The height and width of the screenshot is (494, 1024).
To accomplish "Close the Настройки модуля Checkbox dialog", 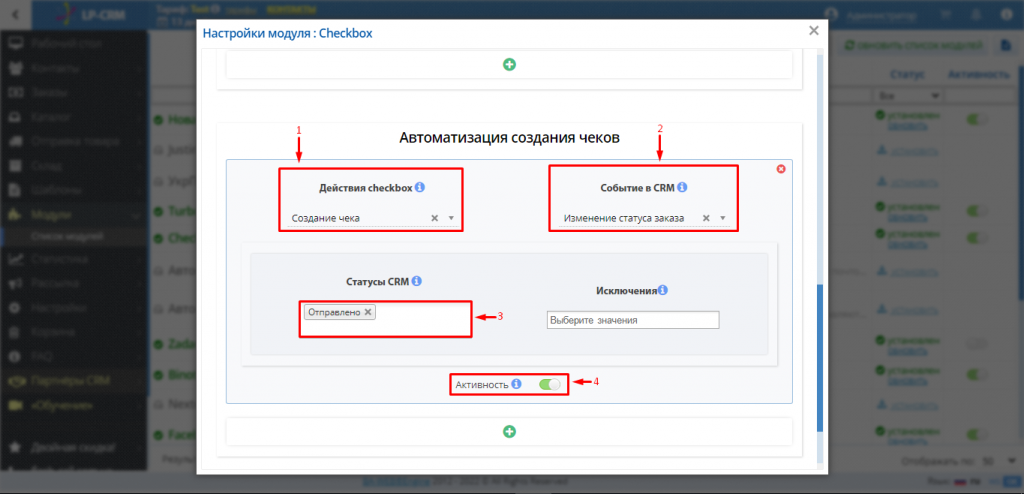I will [813, 31].
